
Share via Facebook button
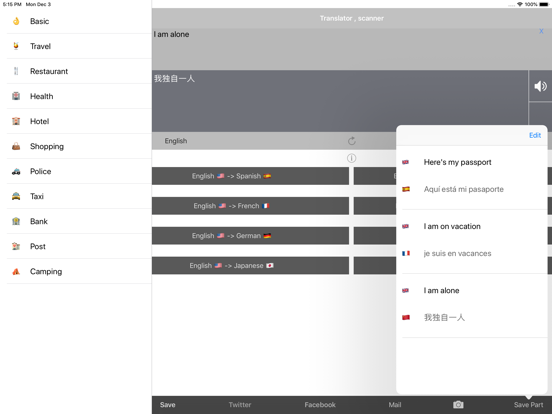coord(320,404)
